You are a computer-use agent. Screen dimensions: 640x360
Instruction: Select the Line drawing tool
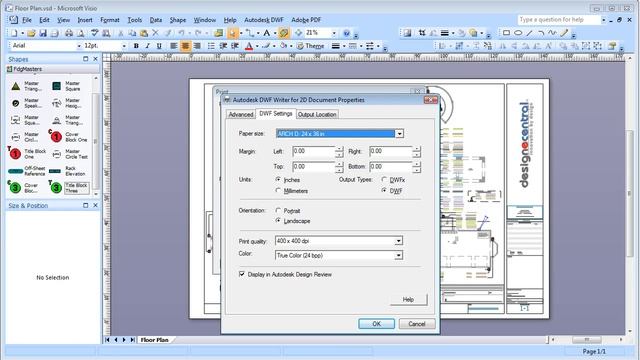coord(529,33)
